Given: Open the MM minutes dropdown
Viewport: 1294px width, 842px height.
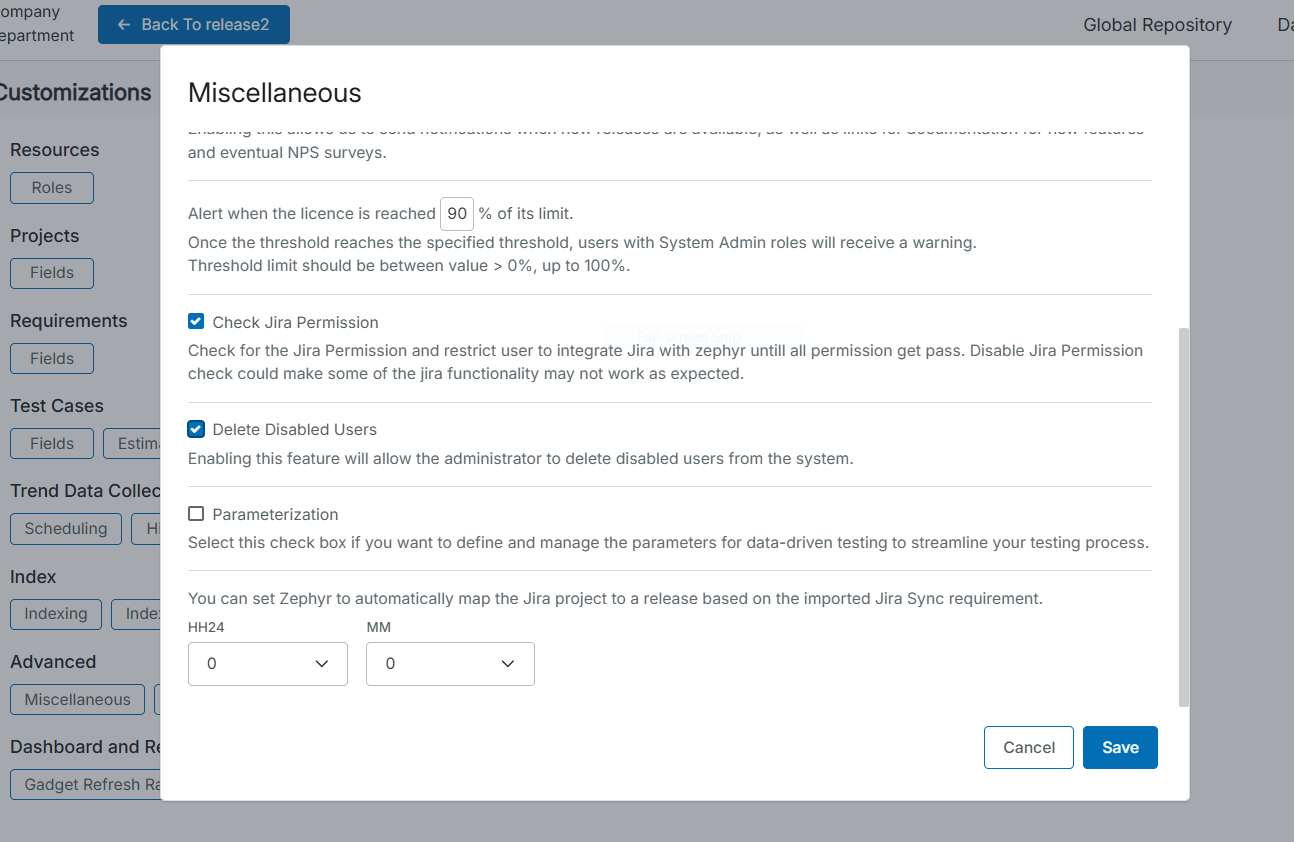Looking at the screenshot, I should click(x=449, y=664).
